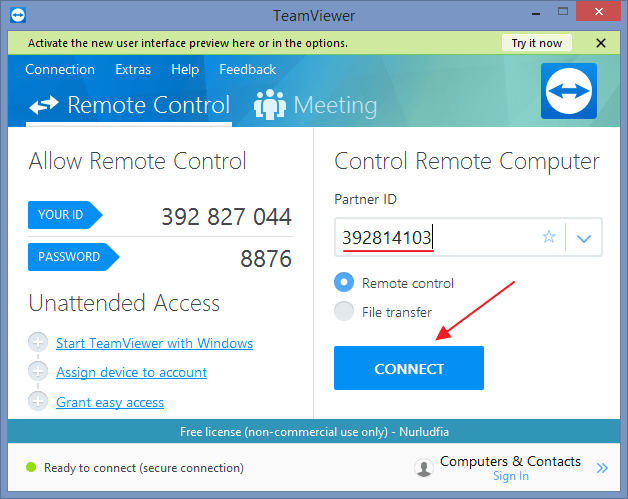
Task: Click the Meeting people icon
Action: 270,105
